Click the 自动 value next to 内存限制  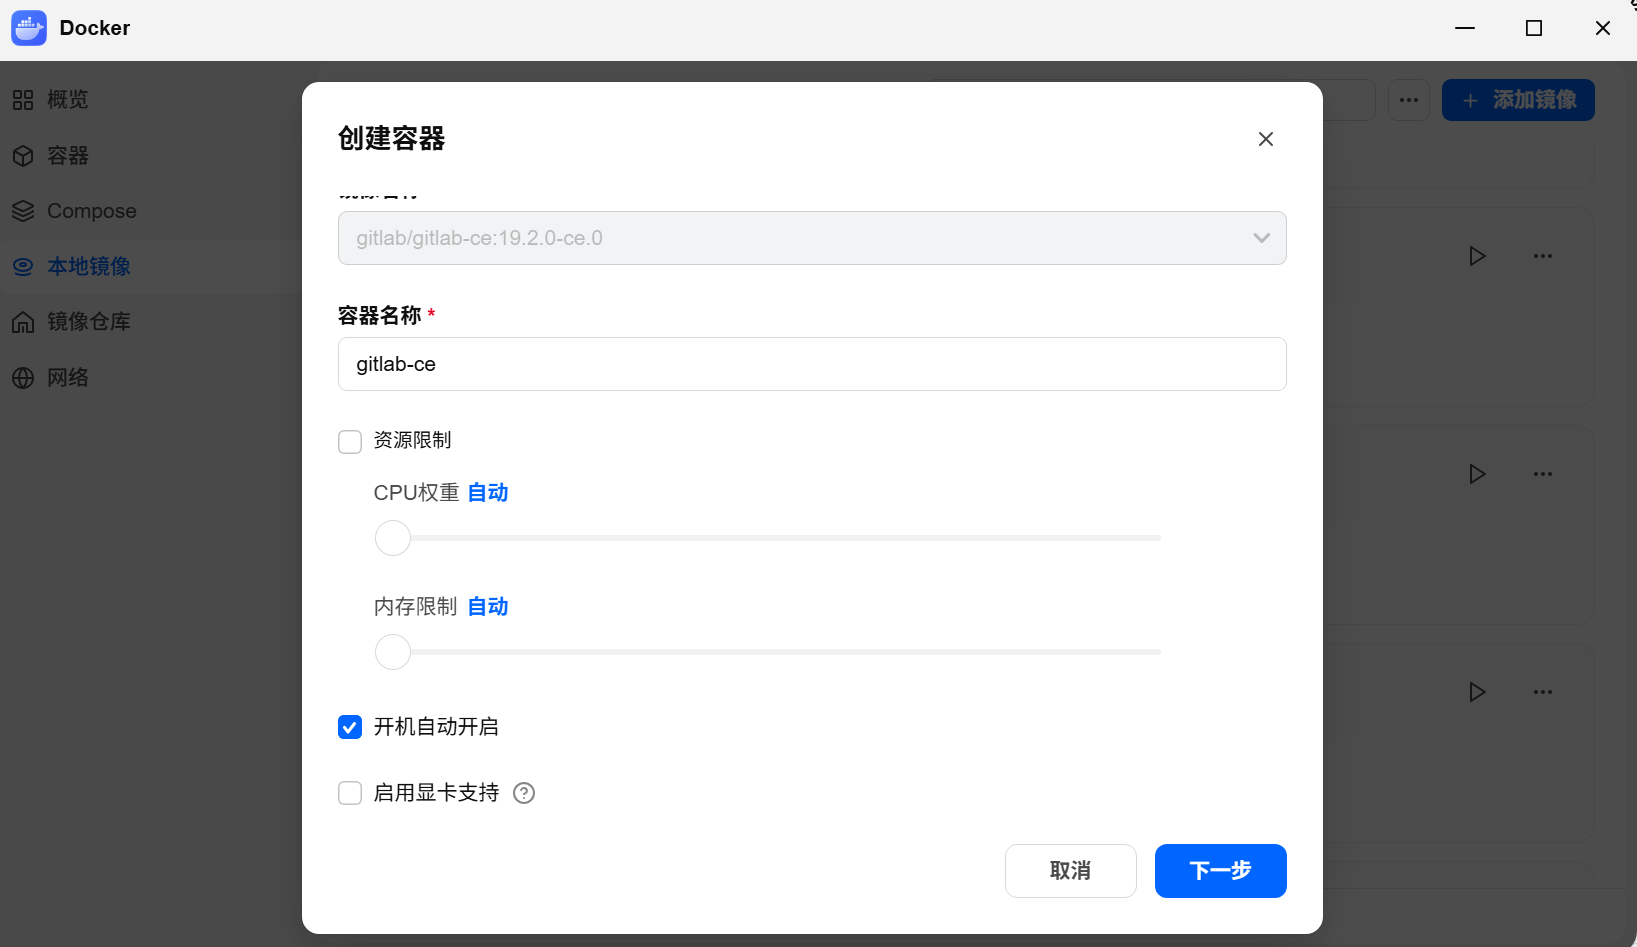point(488,607)
